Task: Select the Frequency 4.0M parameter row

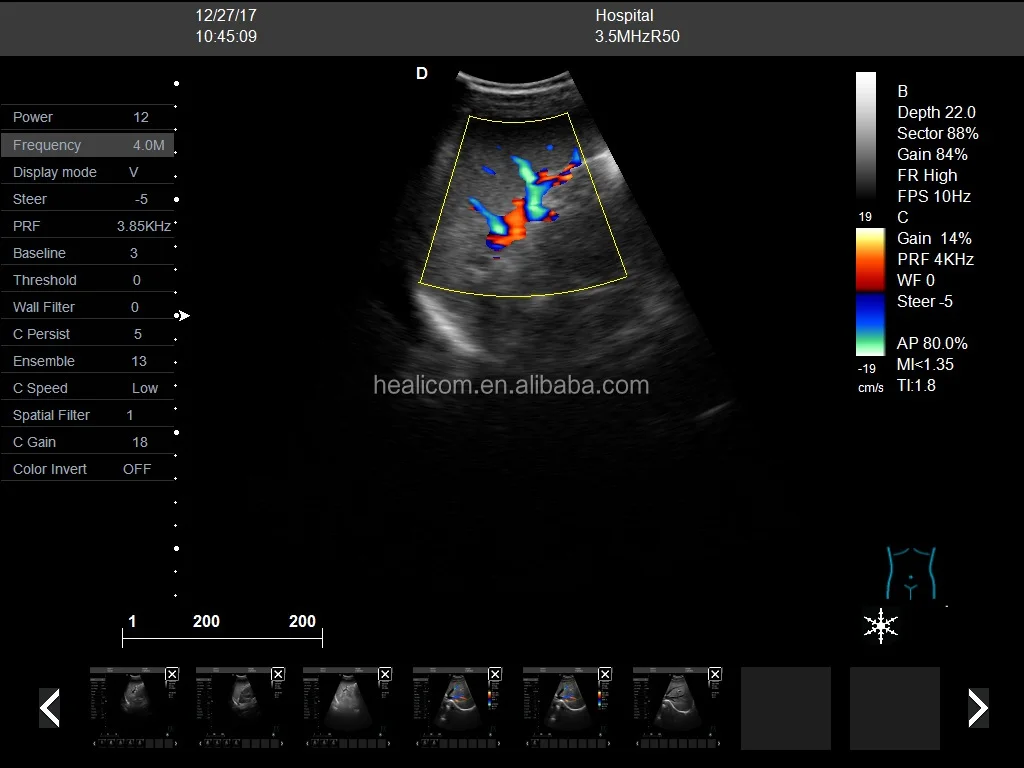Action: pos(87,145)
